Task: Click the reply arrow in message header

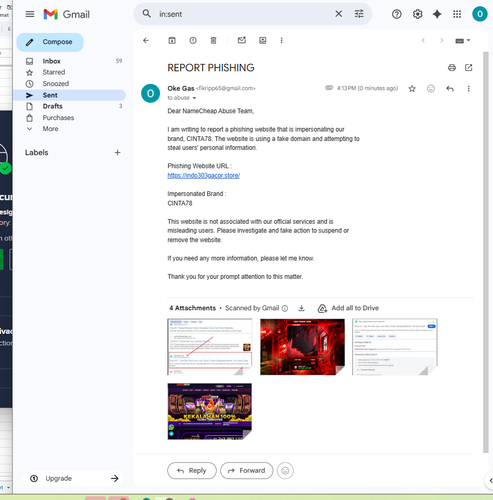Action: pos(450,88)
